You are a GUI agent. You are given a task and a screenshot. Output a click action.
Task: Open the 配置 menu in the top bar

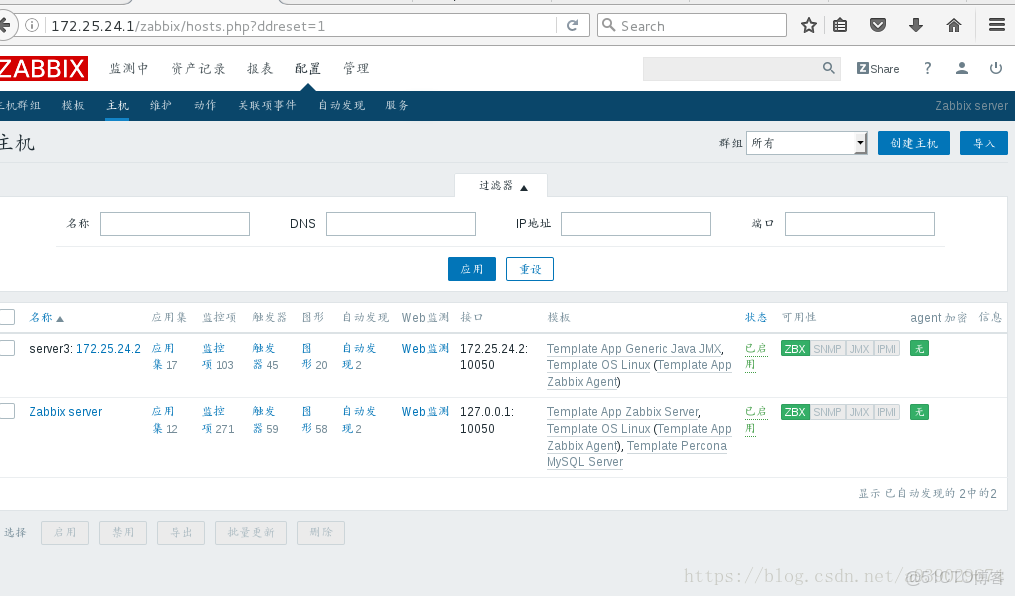[x=307, y=68]
